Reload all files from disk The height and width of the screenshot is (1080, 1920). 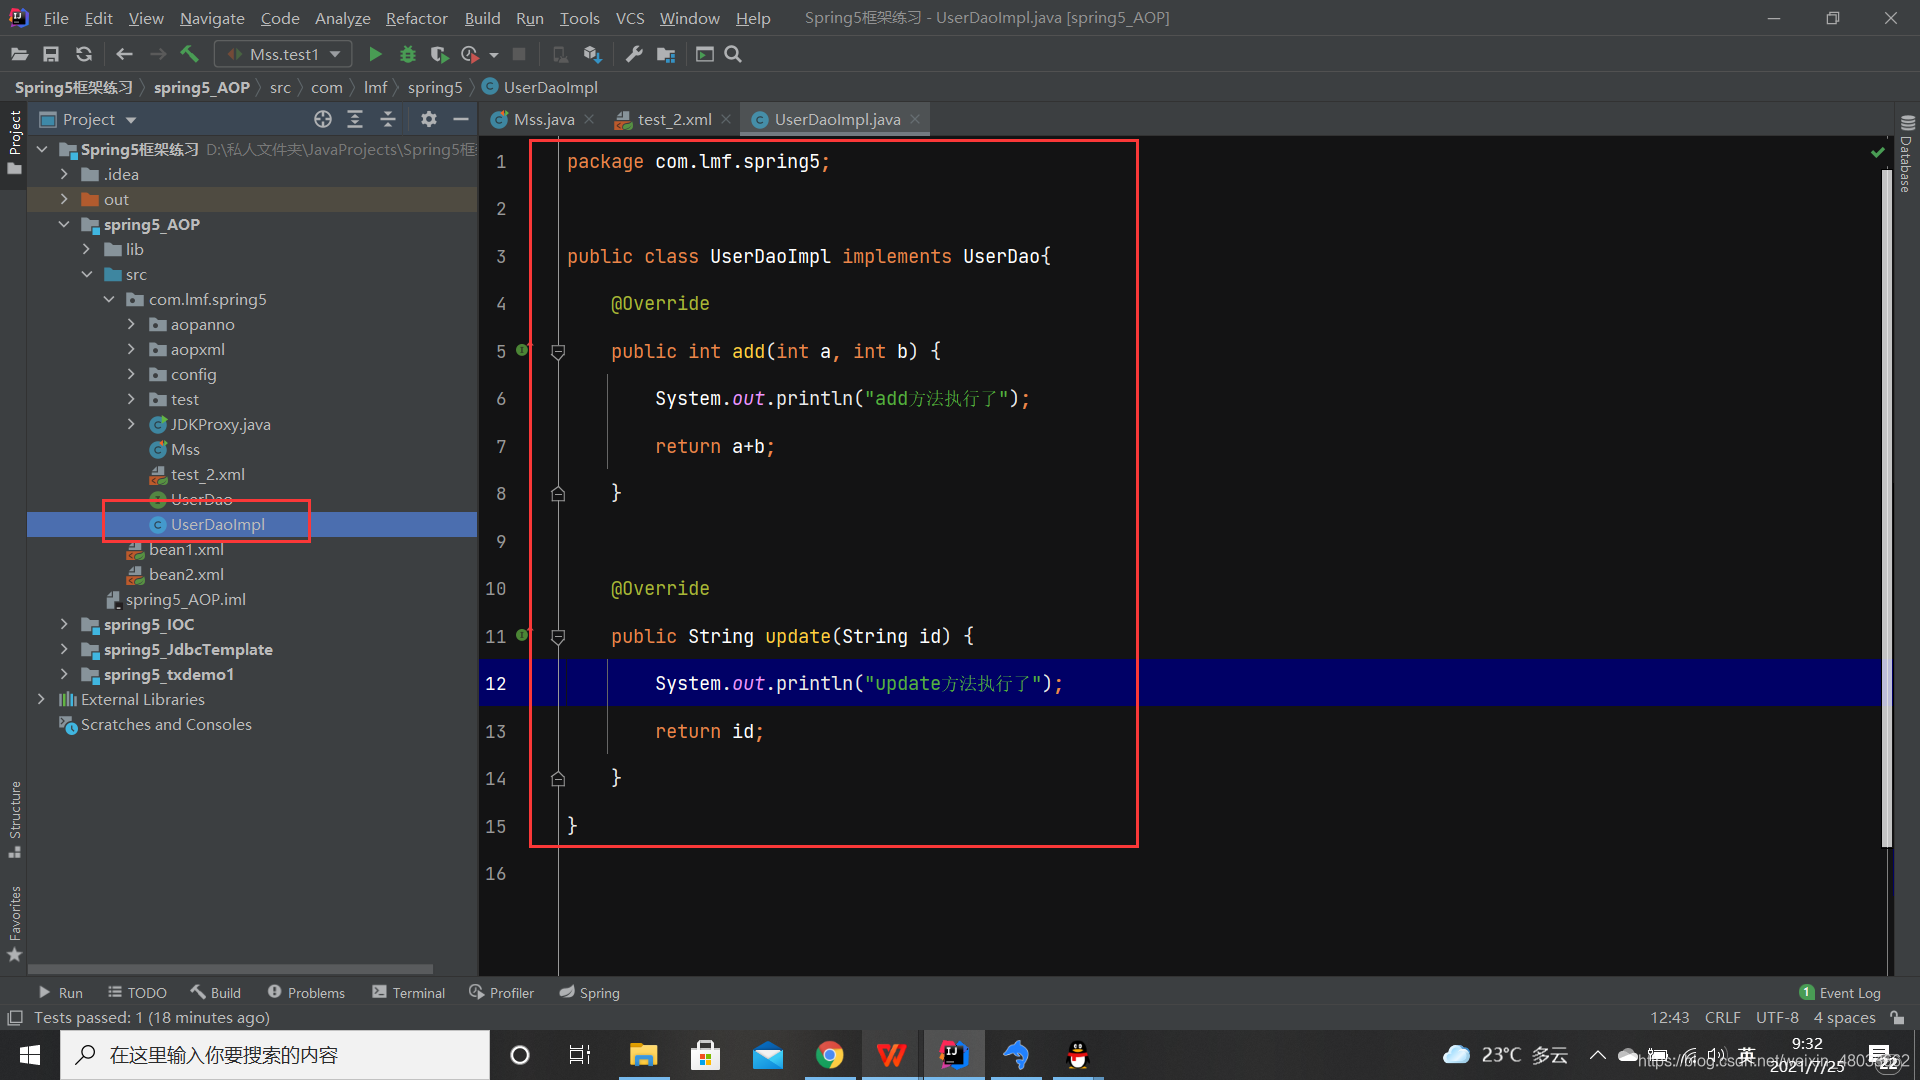(84, 55)
